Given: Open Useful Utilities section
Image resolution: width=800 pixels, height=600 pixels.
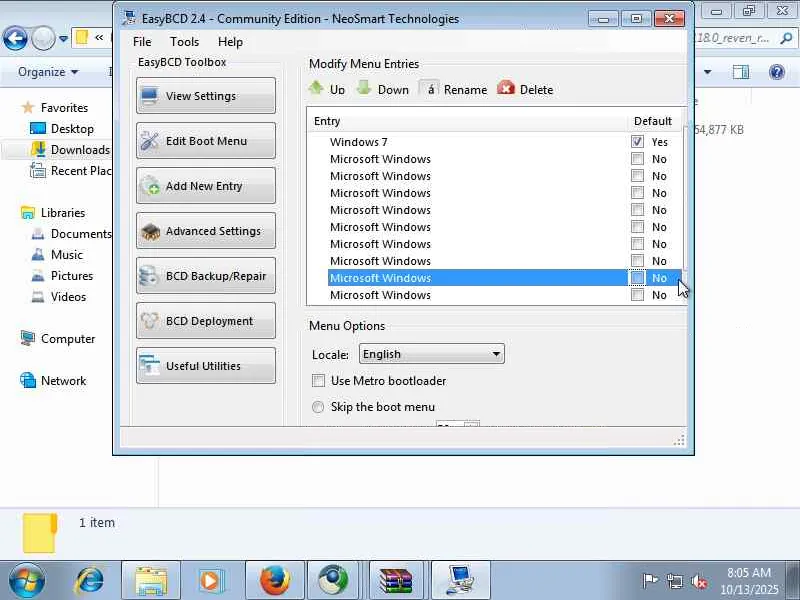Looking at the screenshot, I should pyautogui.click(x=206, y=365).
